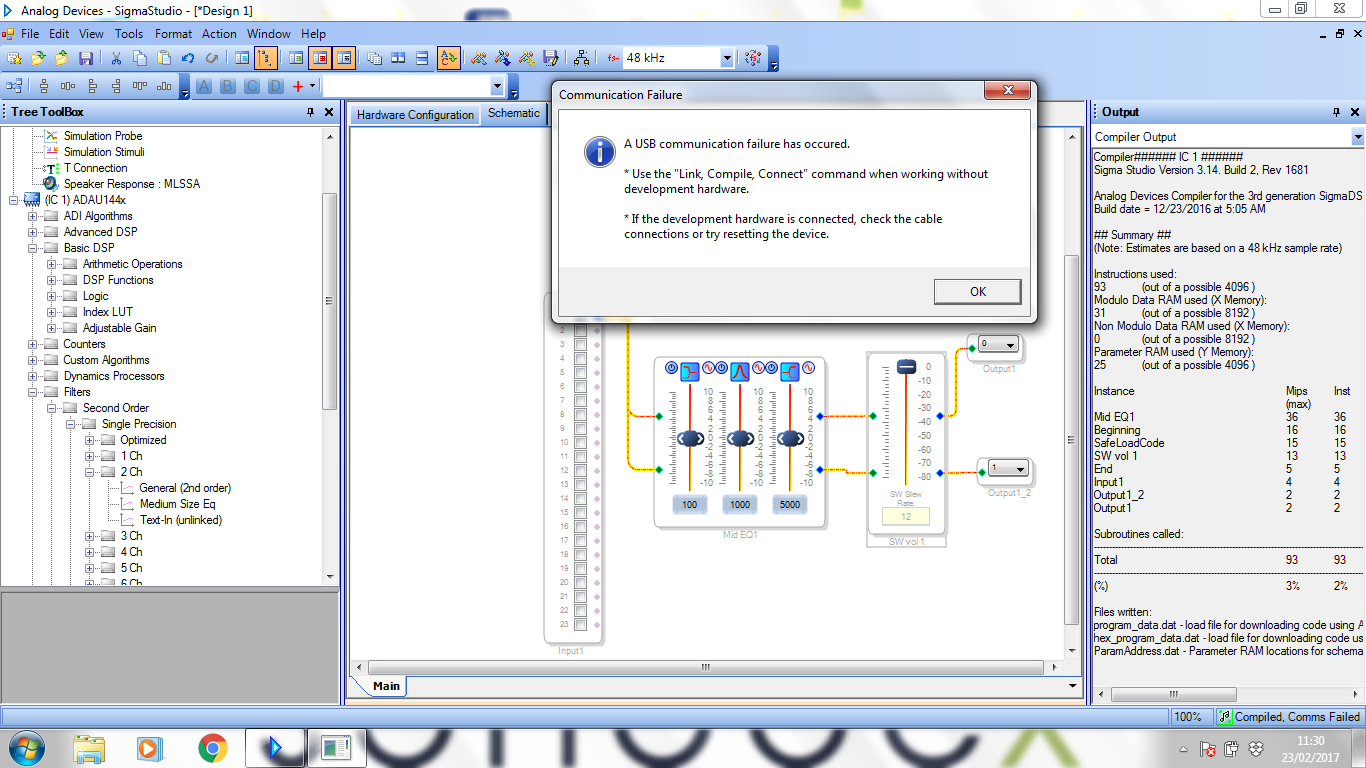Click the T Connection icon in Tree ToolBox
This screenshot has width=1366, height=768.
(x=52, y=168)
